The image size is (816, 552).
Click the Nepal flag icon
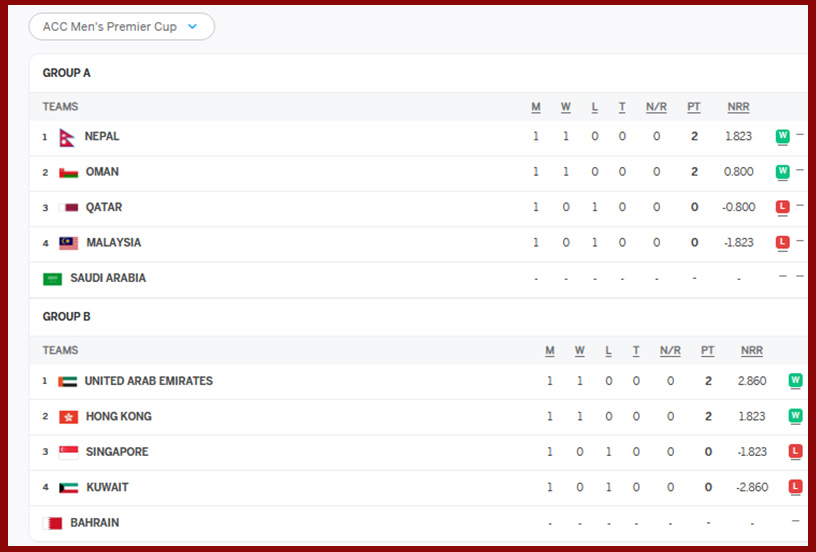[x=67, y=137]
